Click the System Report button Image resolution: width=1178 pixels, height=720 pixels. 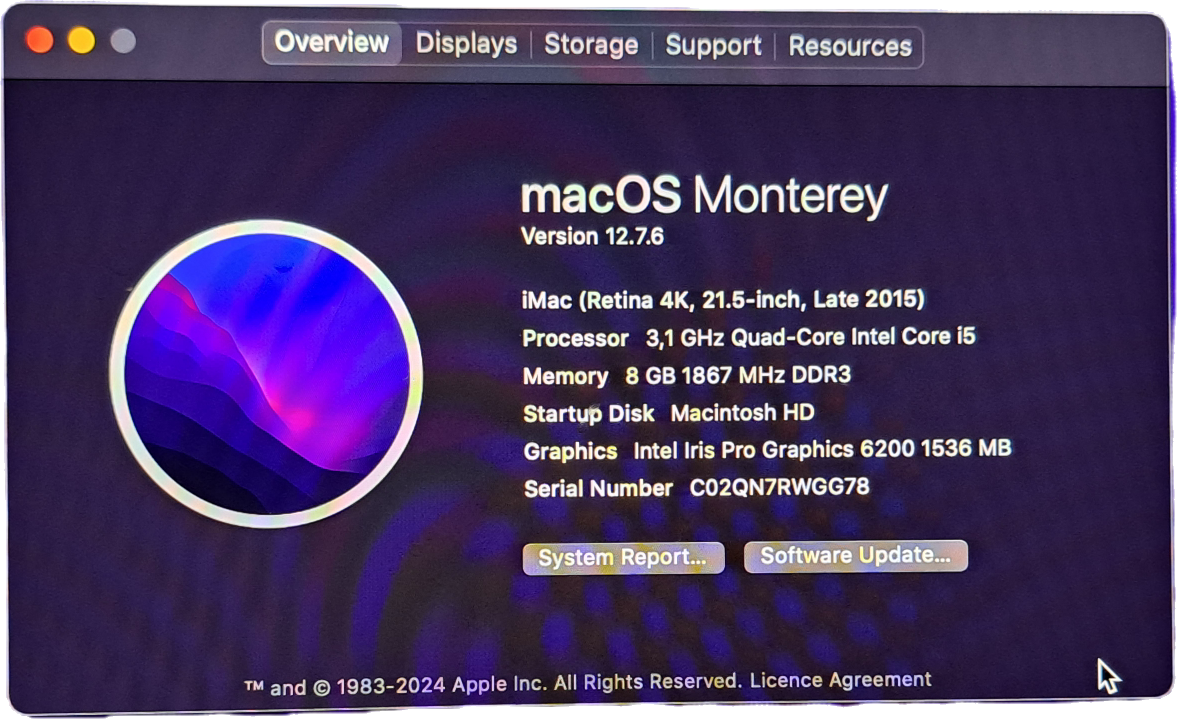(623, 558)
